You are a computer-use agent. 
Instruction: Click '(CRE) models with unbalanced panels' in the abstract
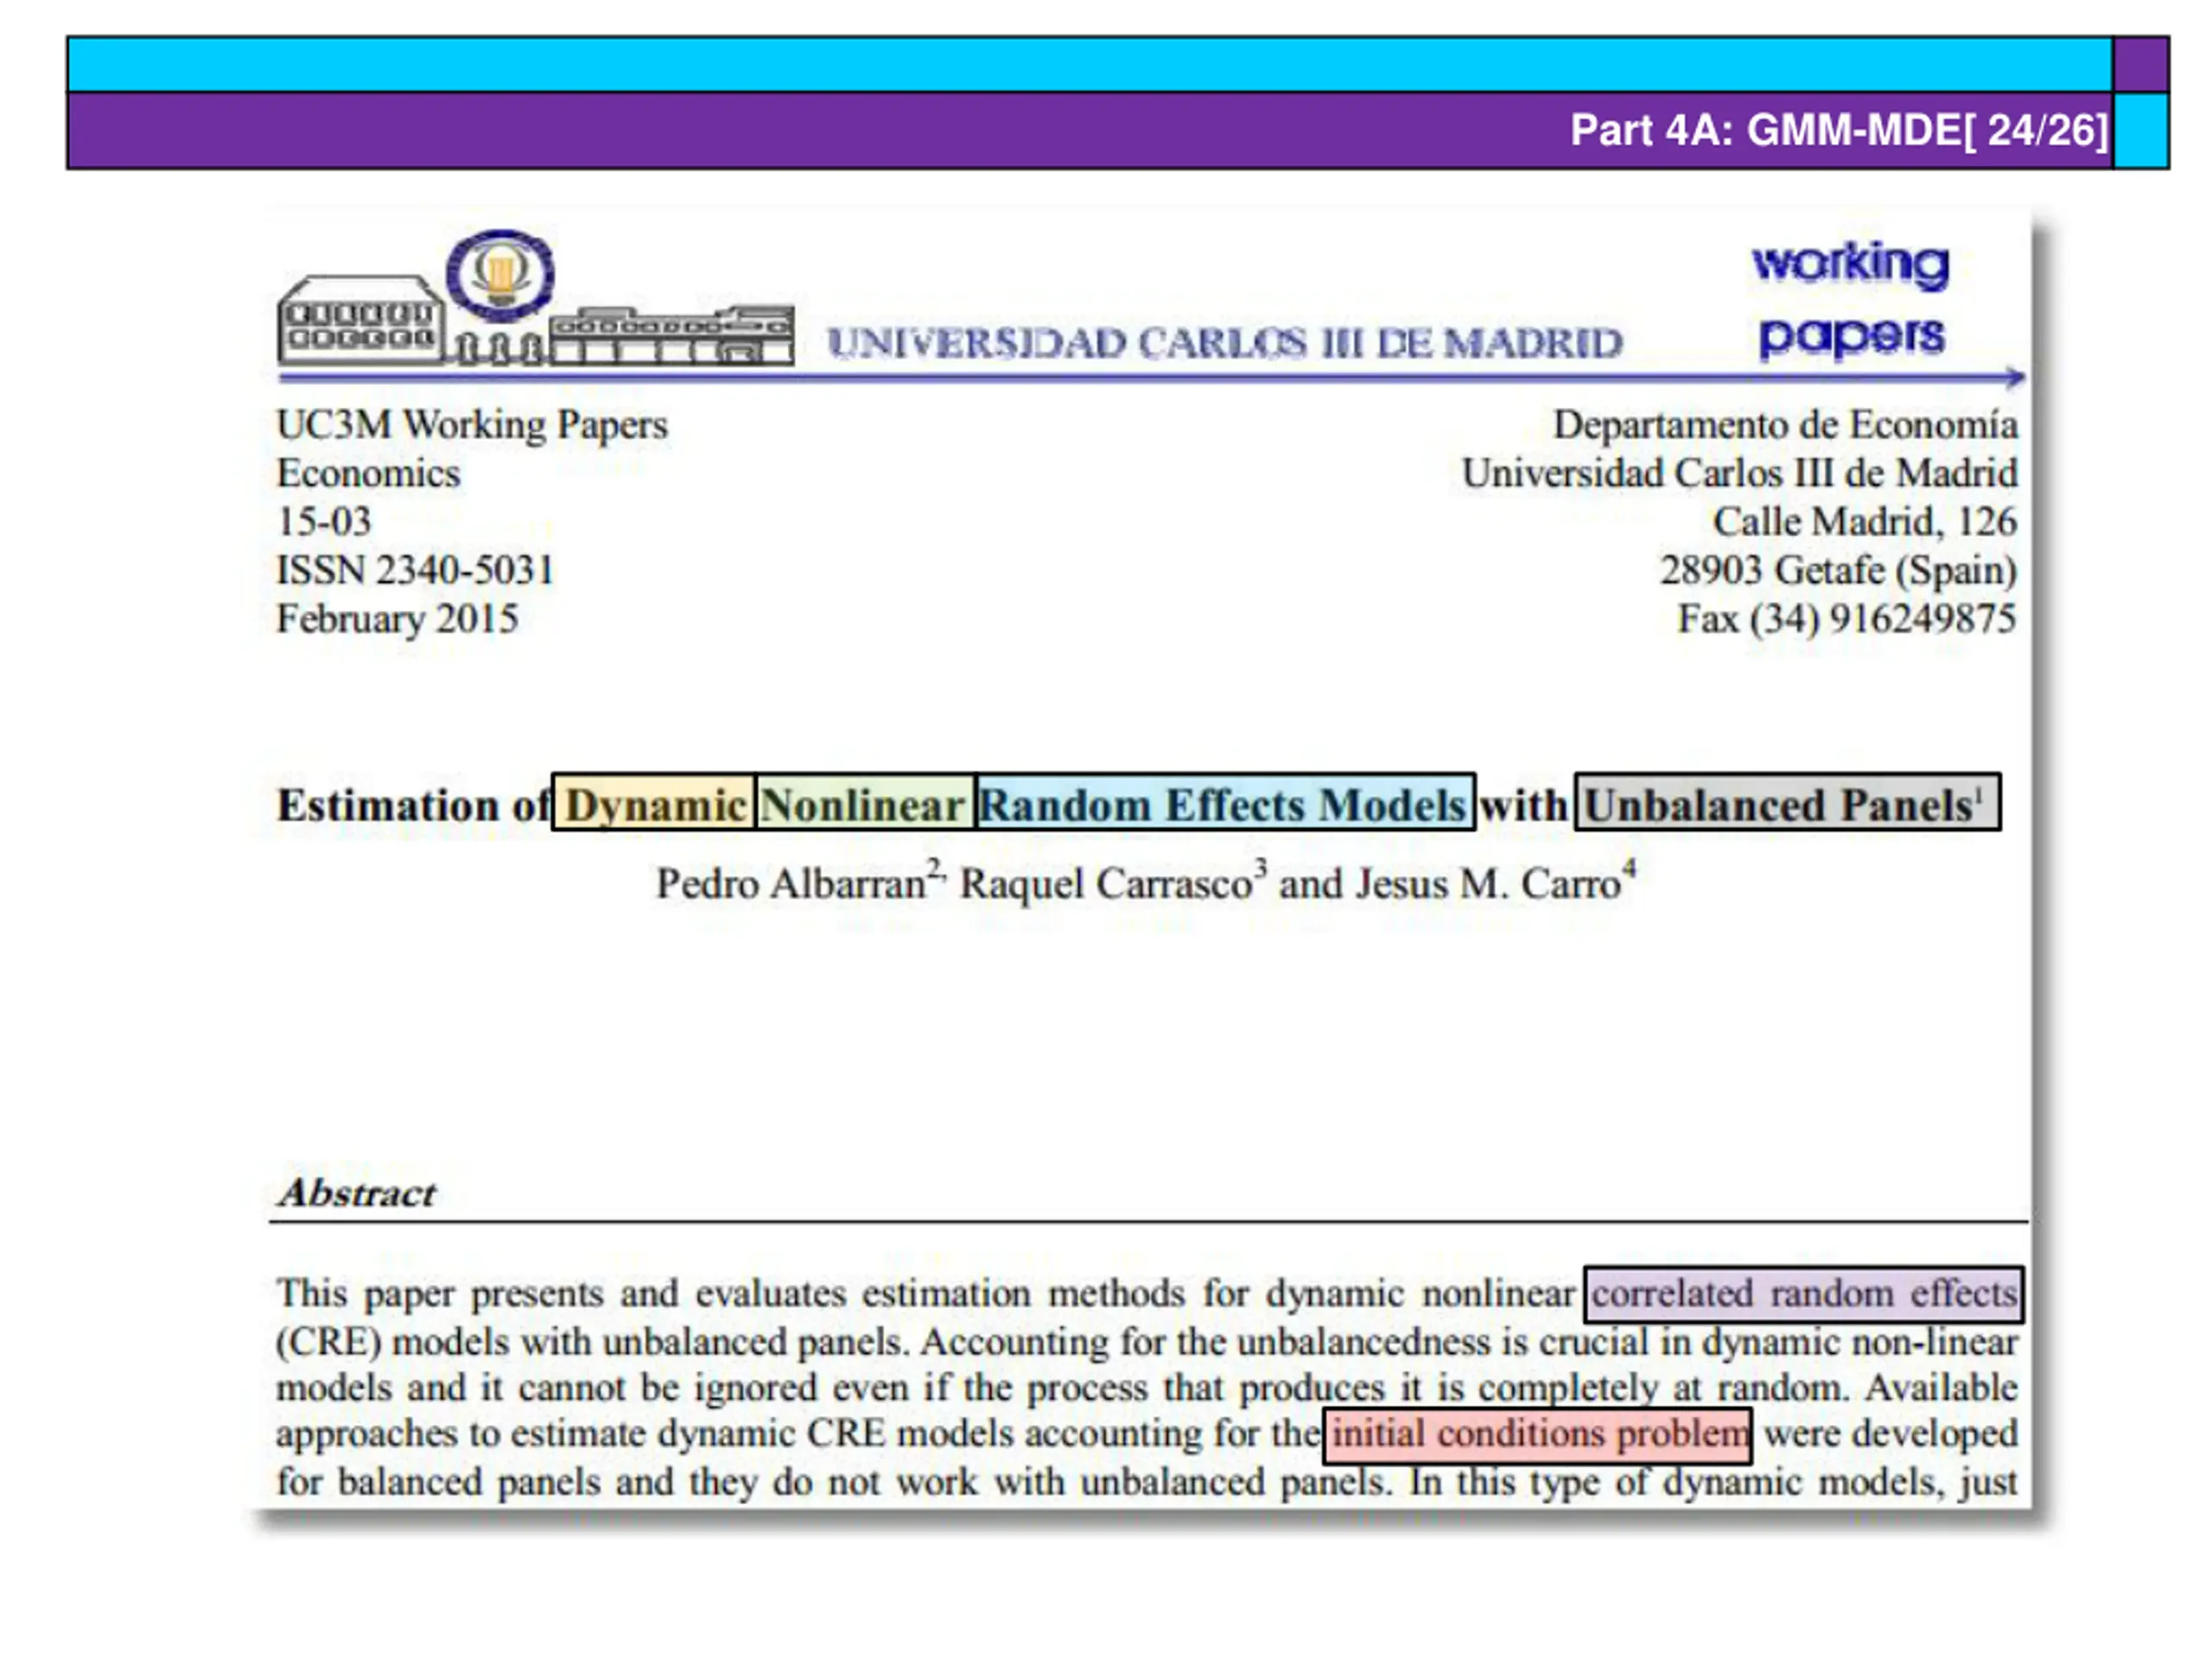click(x=590, y=1342)
